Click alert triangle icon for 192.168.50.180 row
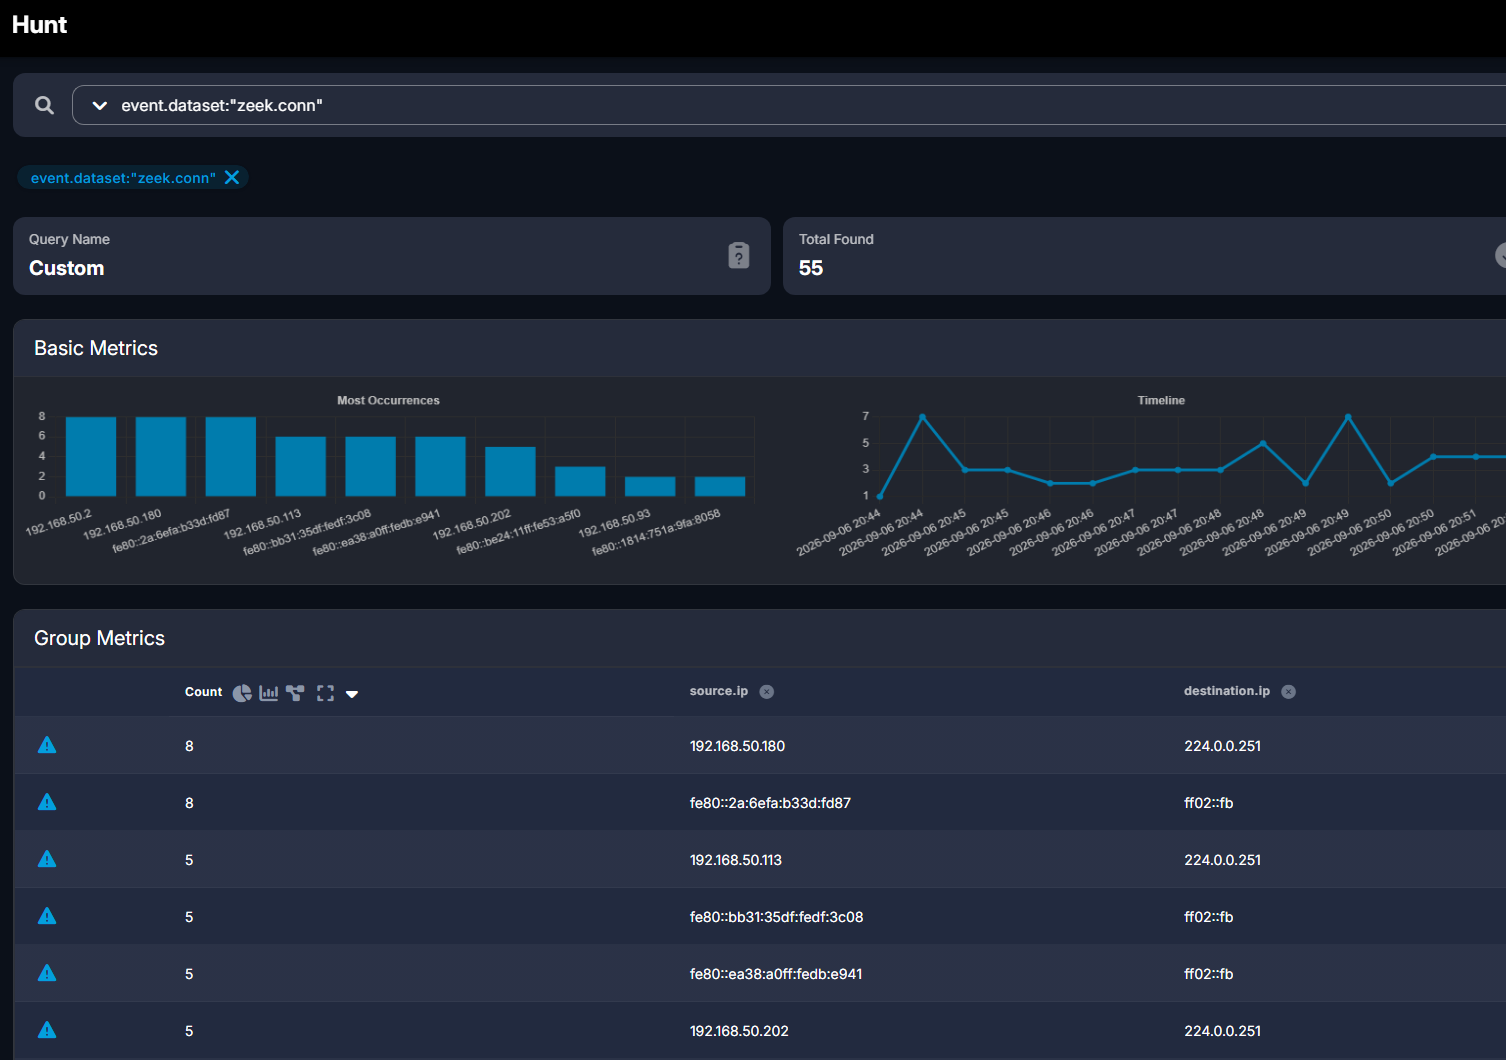The image size is (1506, 1060). click(47, 745)
